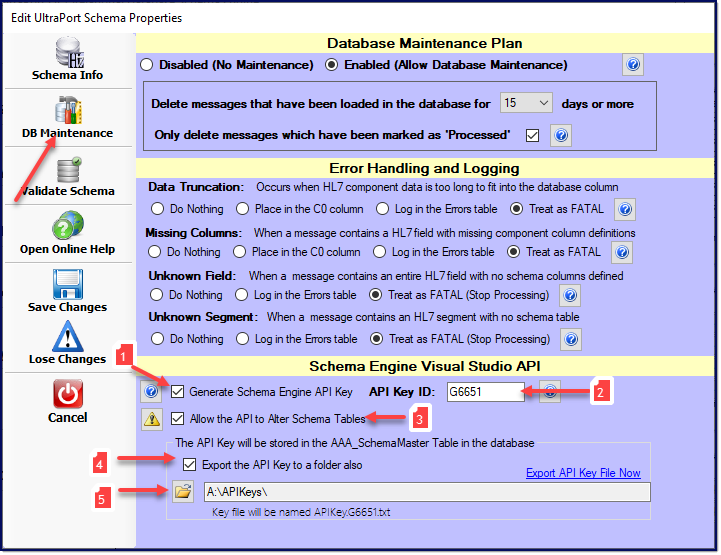Toggle Export the API Key to a folder
Screen dimensions: 721x555
click(x=189, y=464)
